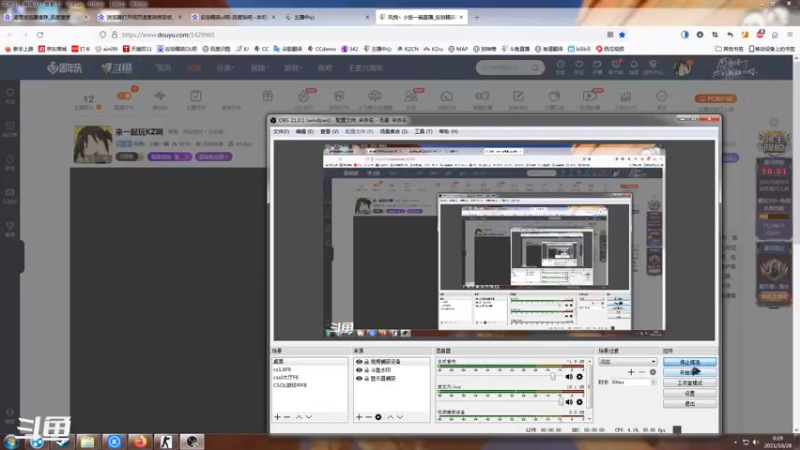Mute the first mixer channel via its speaker icon
This screenshot has width=800, height=450.
(569, 377)
